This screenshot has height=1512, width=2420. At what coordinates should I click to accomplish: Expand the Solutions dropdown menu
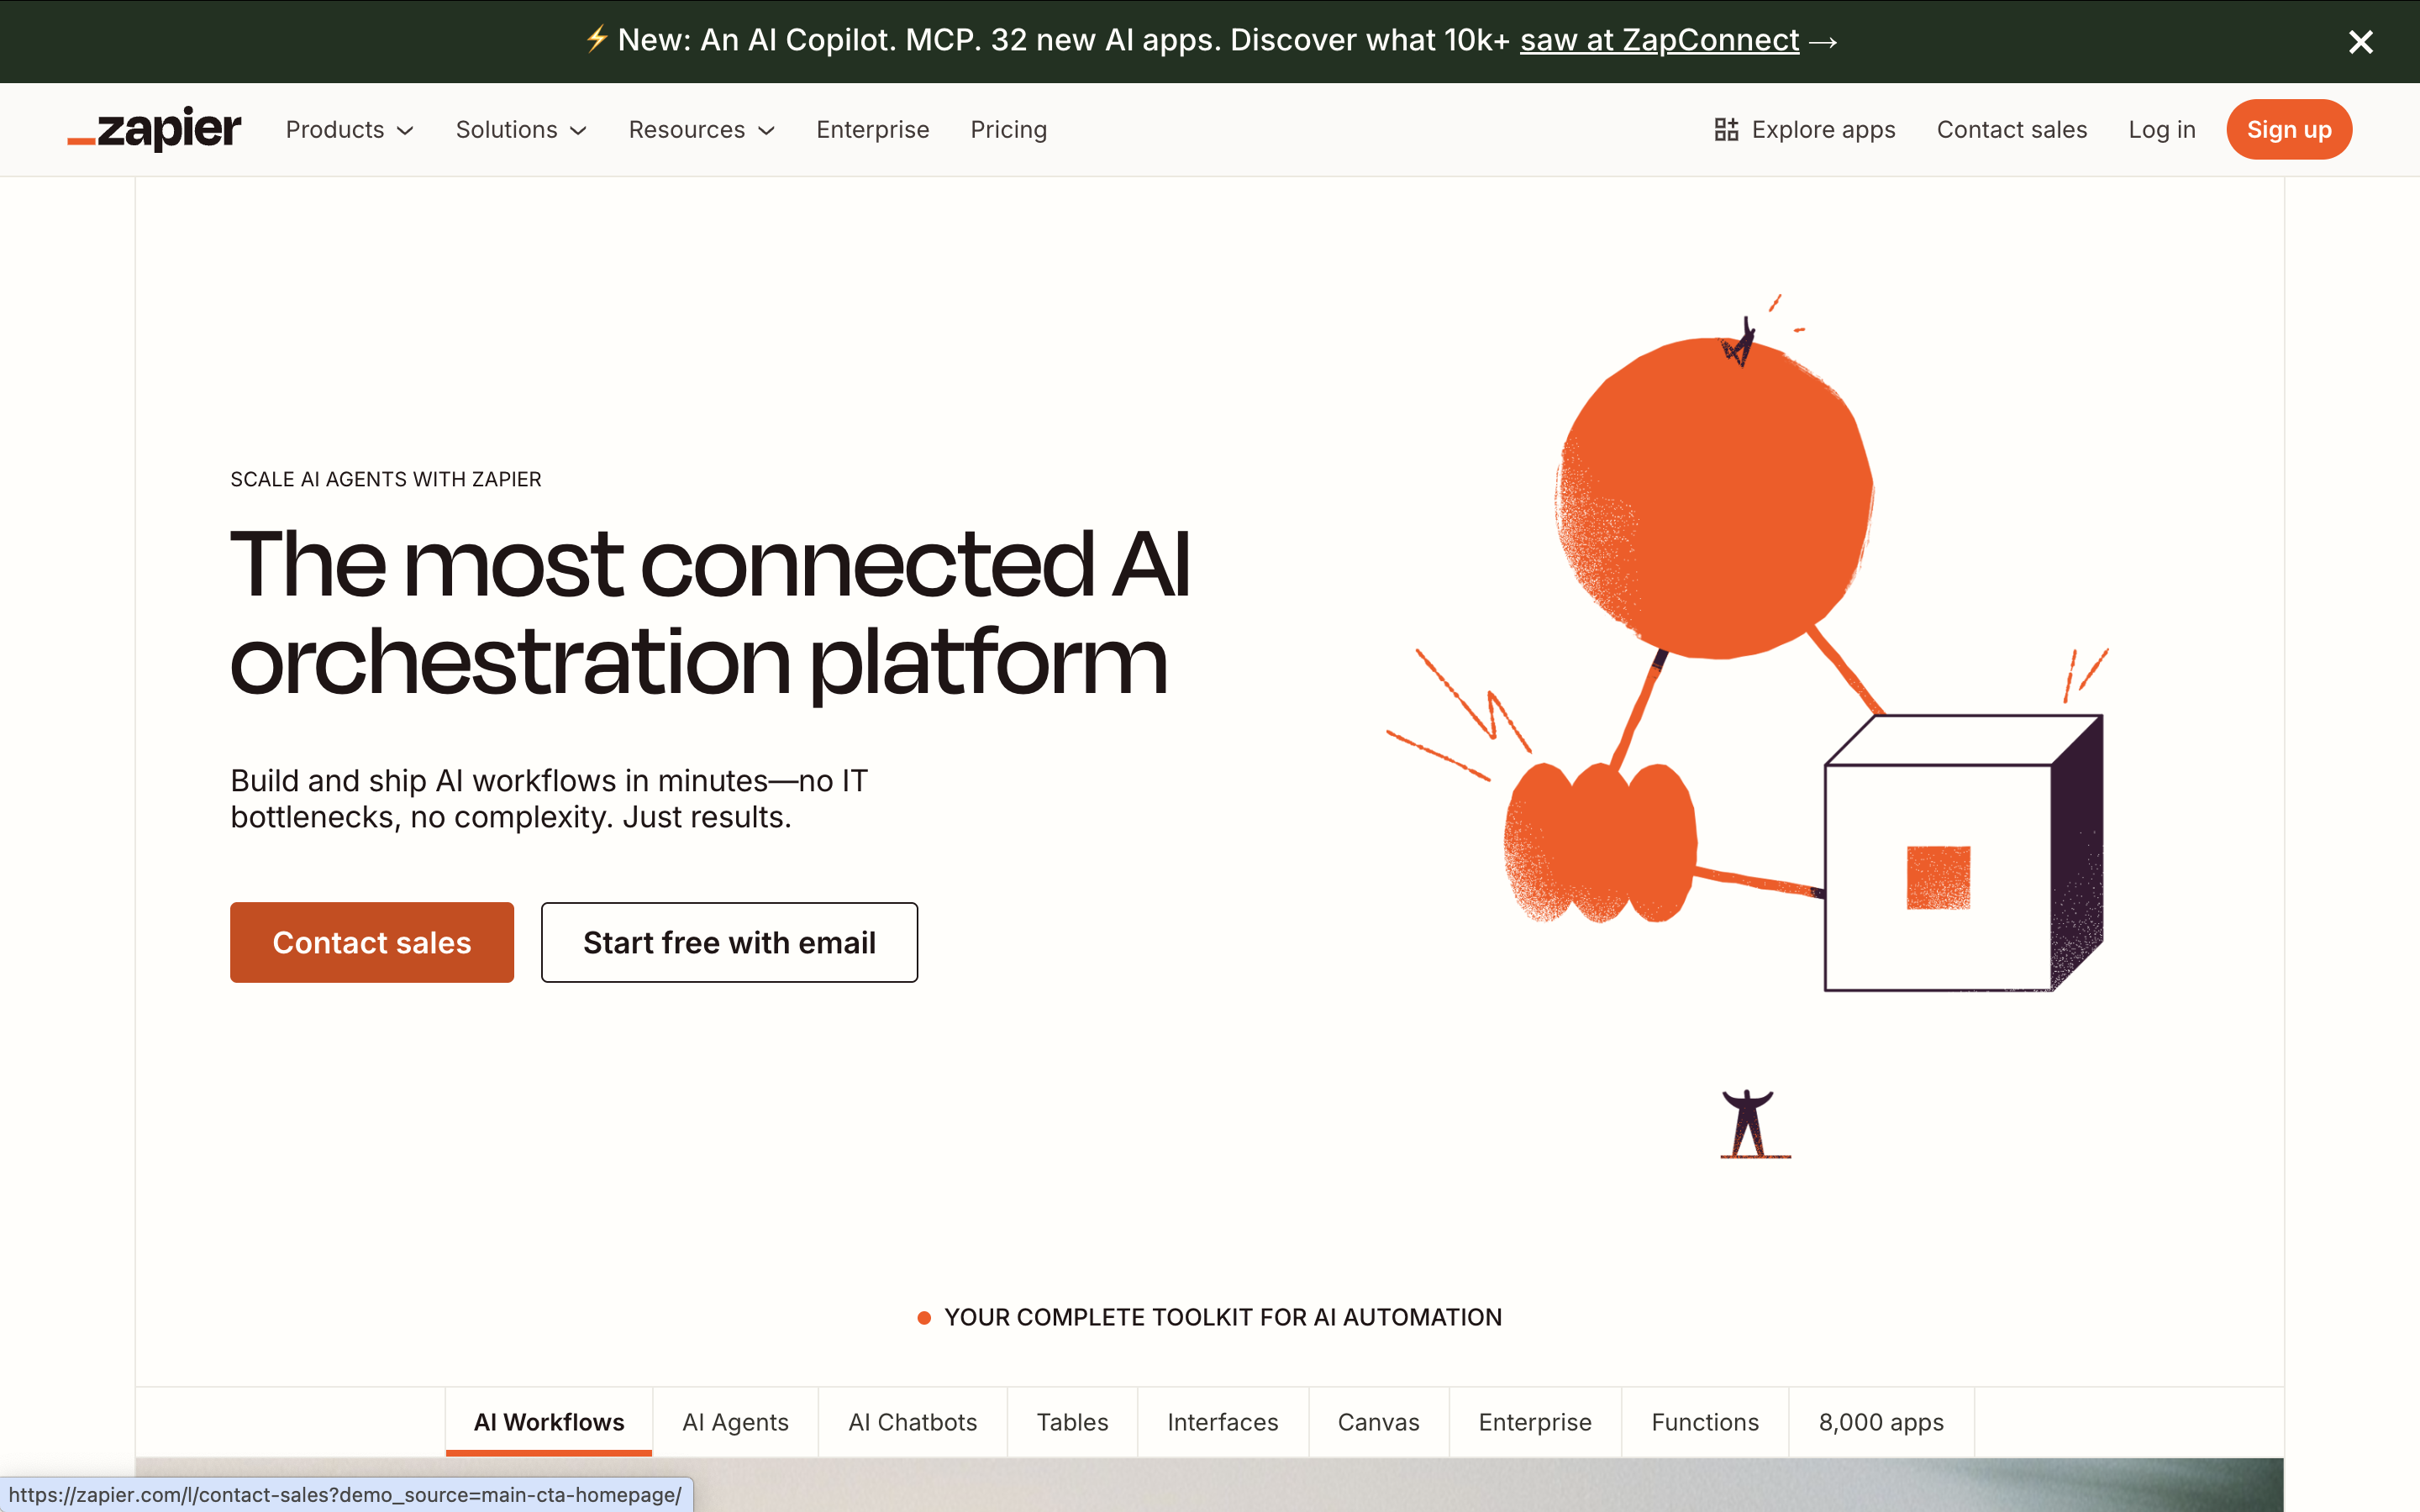coord(520,130)
